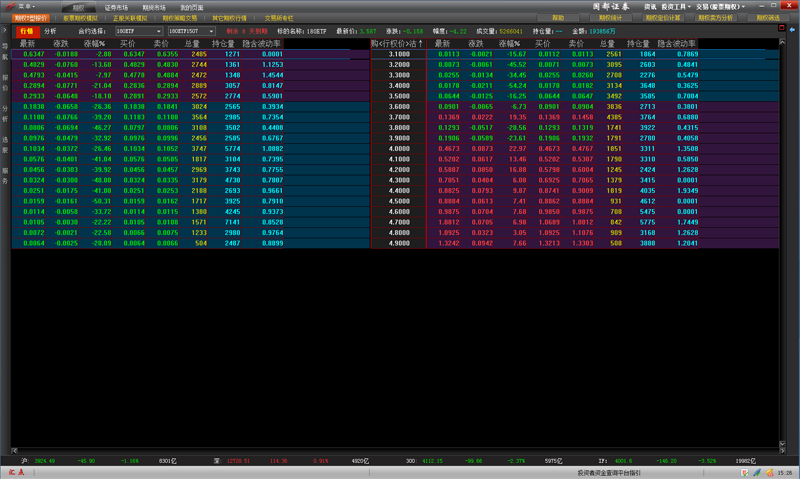Click the 帮助 help button
800x479 pixels.
tap(558, 18)
